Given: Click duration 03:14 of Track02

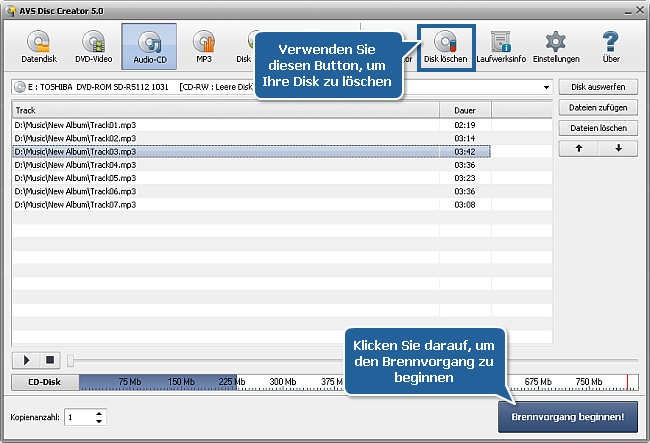Looking at the screenshot, I should [465, 138].
